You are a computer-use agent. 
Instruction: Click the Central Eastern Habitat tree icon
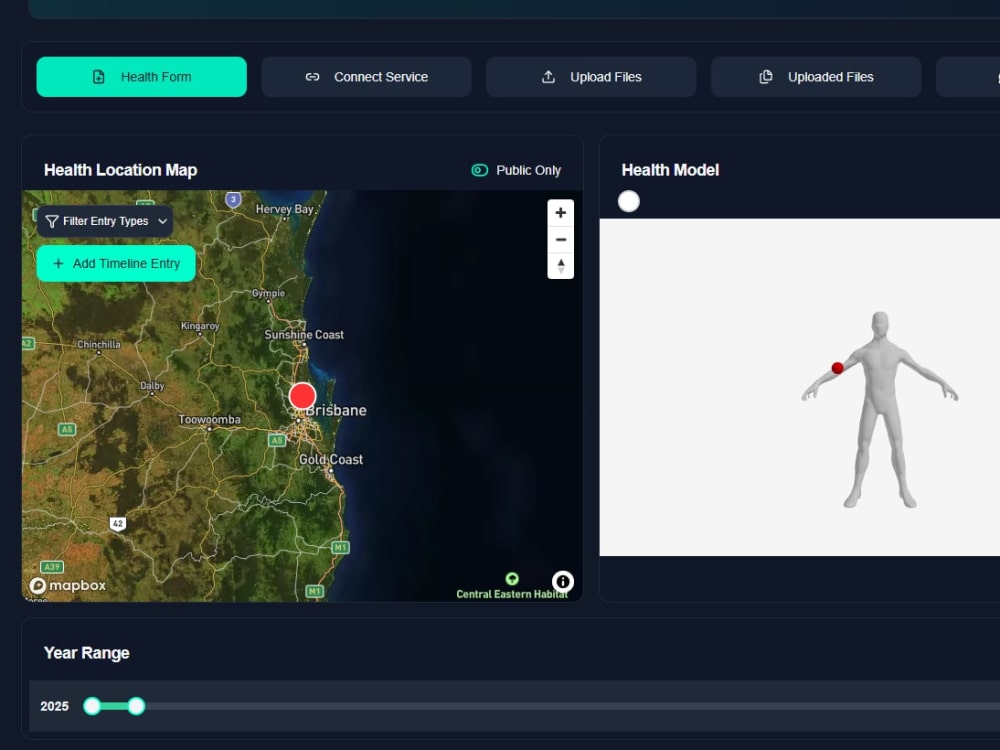click(x=512, y=578)
